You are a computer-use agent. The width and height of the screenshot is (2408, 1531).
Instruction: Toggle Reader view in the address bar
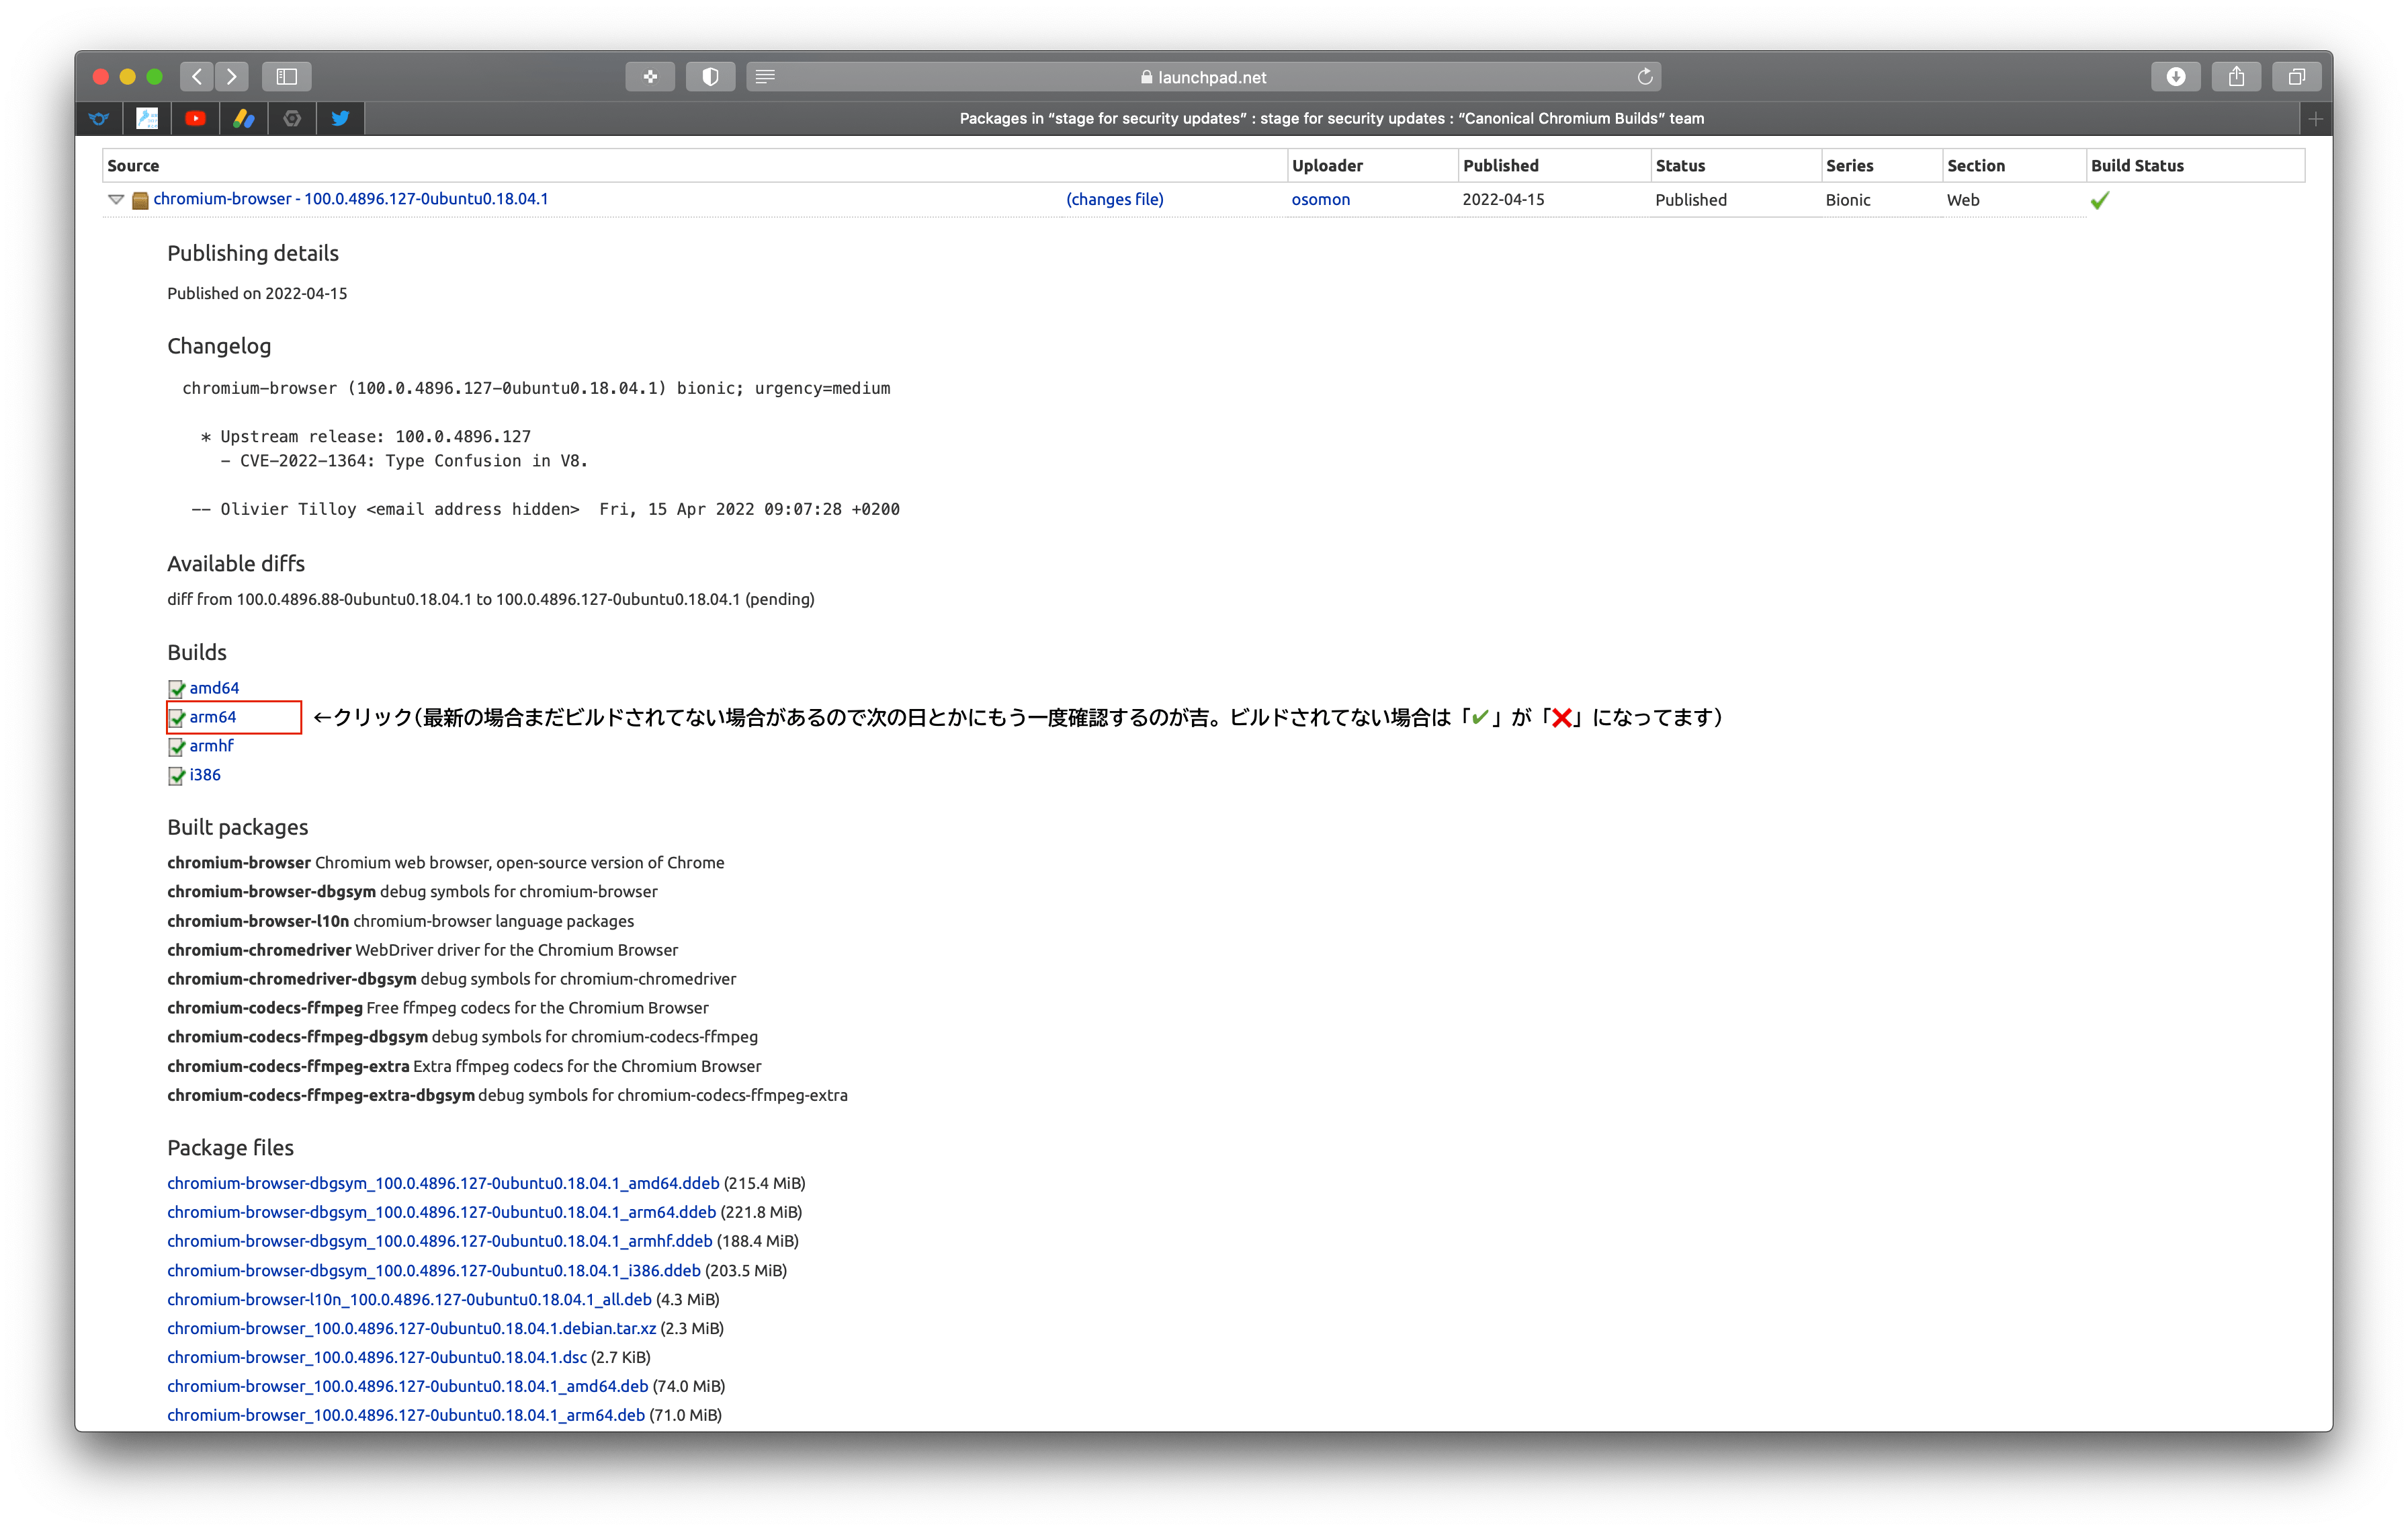tap(766, 77)
